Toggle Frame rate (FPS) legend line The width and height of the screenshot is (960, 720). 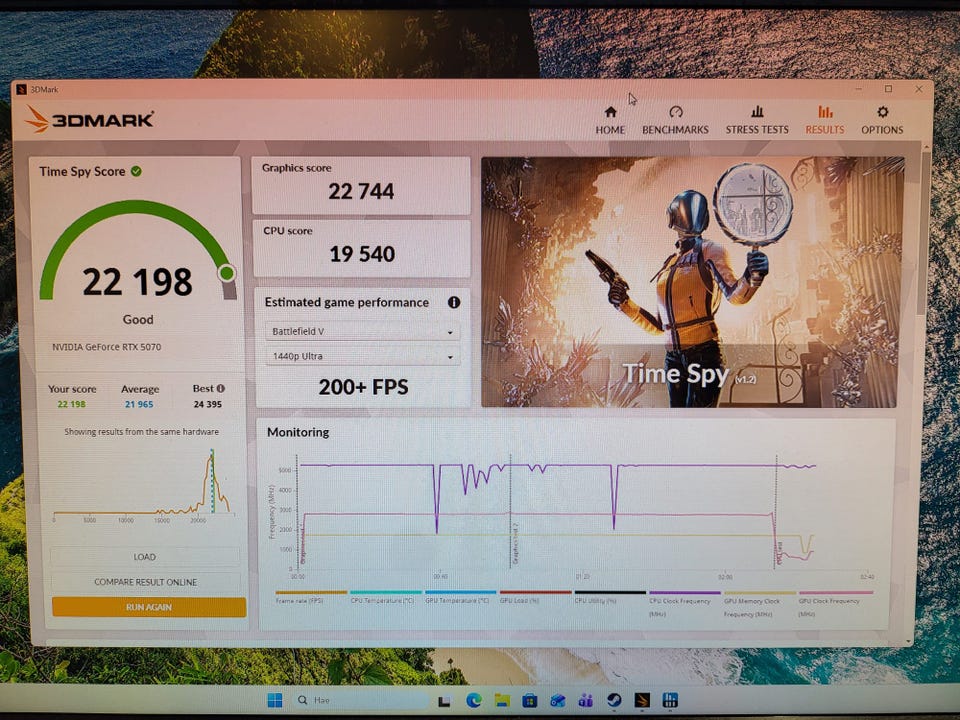[311, 597]
